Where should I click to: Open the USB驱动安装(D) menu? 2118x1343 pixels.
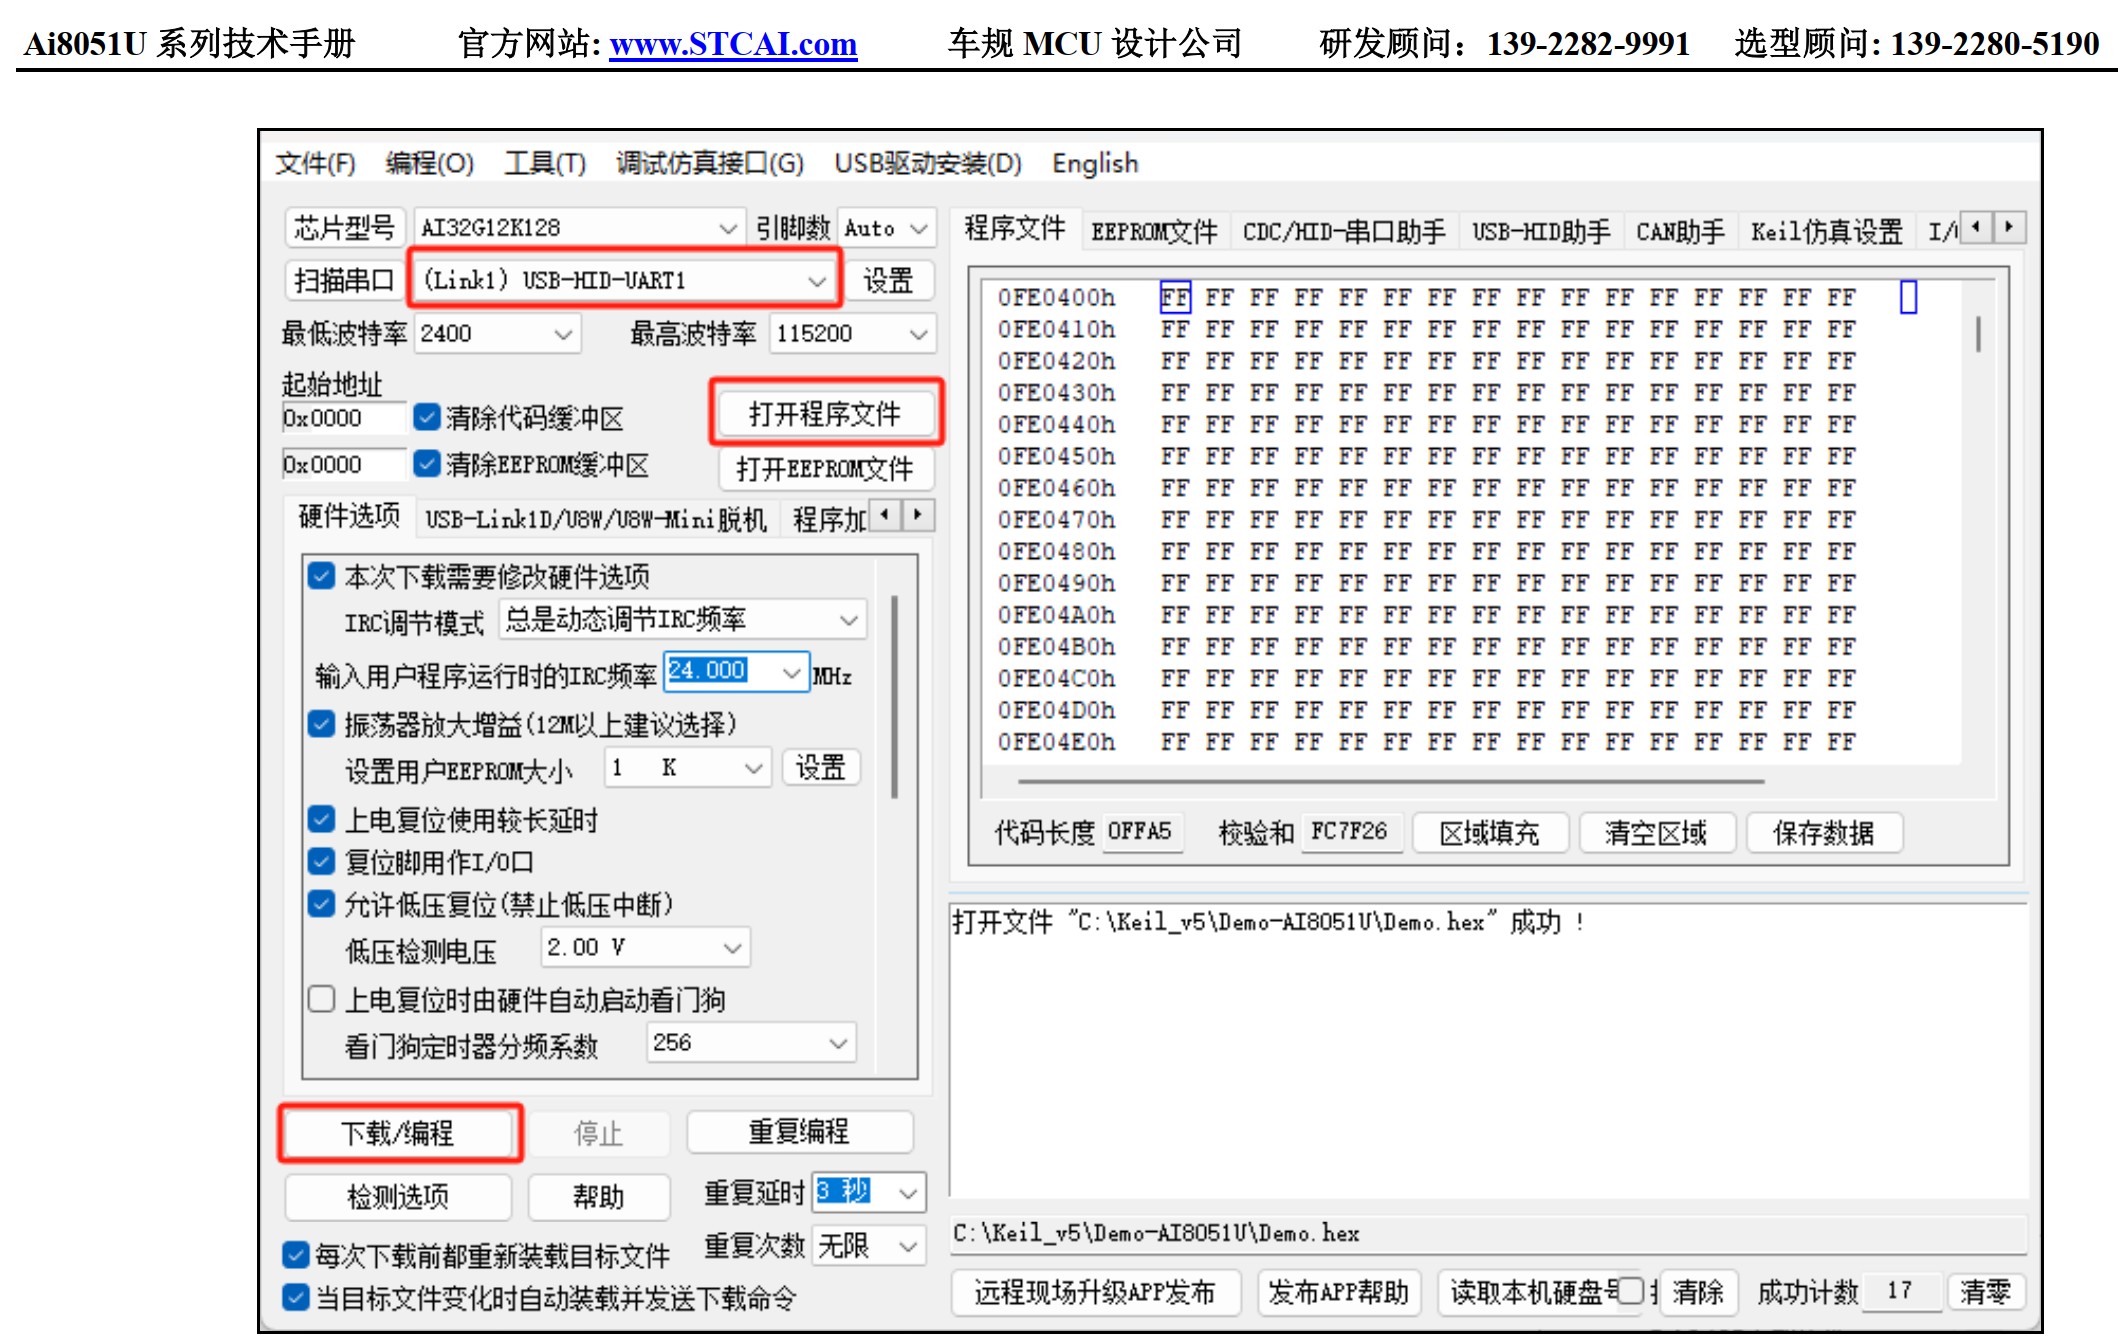[927, 163]
